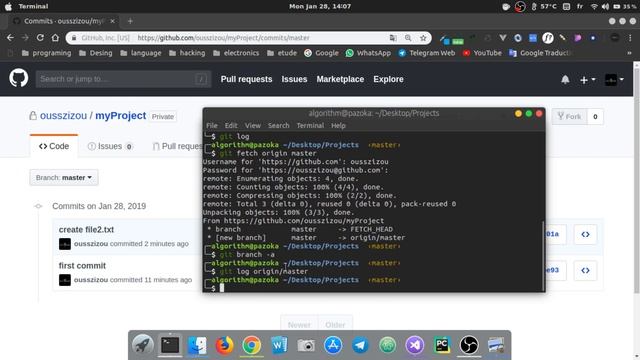Open the etude bookmarks folder
640x360 pixels.
(282, 53)
